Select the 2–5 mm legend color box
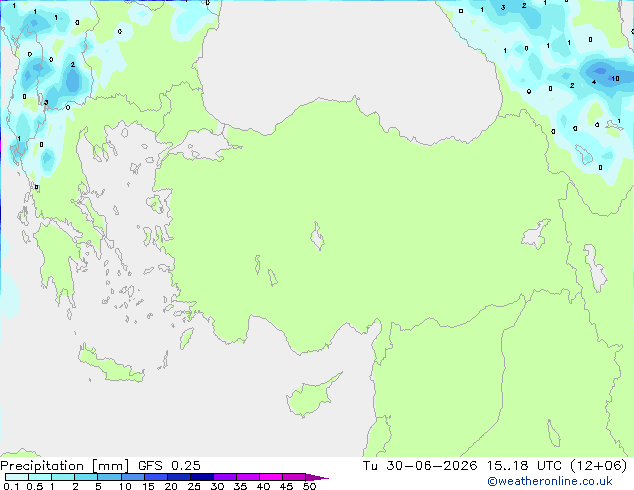634x490 pixels. point(86,477)
